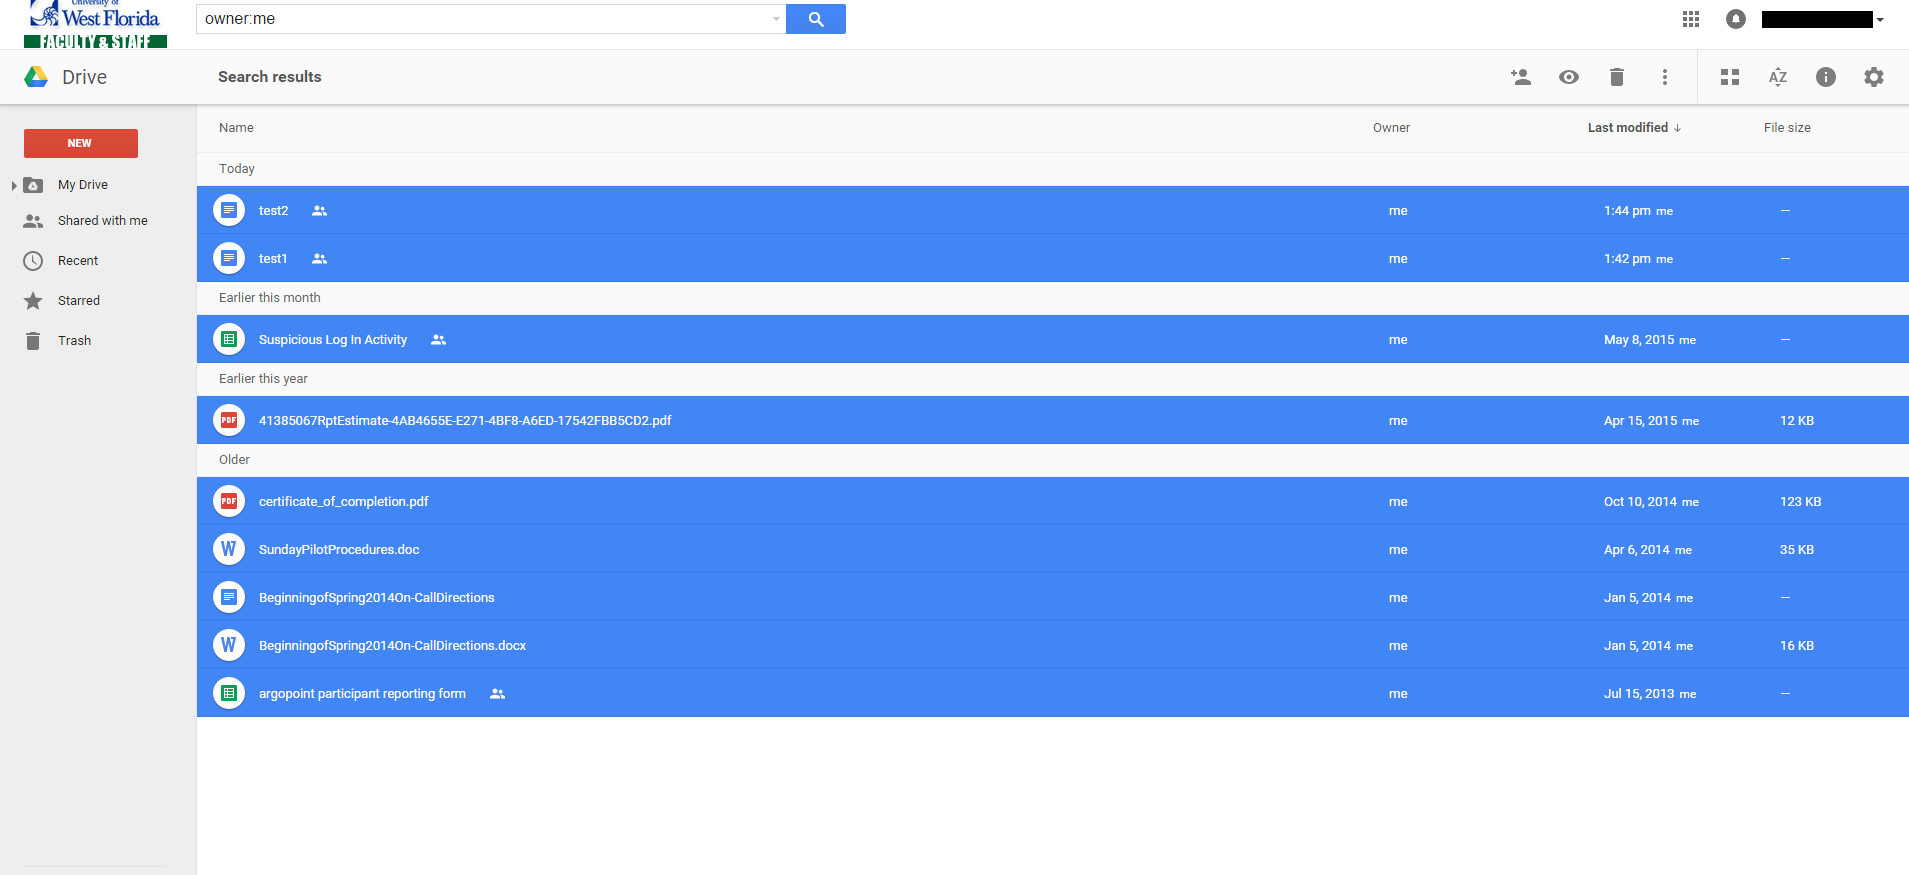Open the More actions three-dot menu
Image resolution: width=1909 pixels, height=875 pixels.
[x=1664, y=77]
